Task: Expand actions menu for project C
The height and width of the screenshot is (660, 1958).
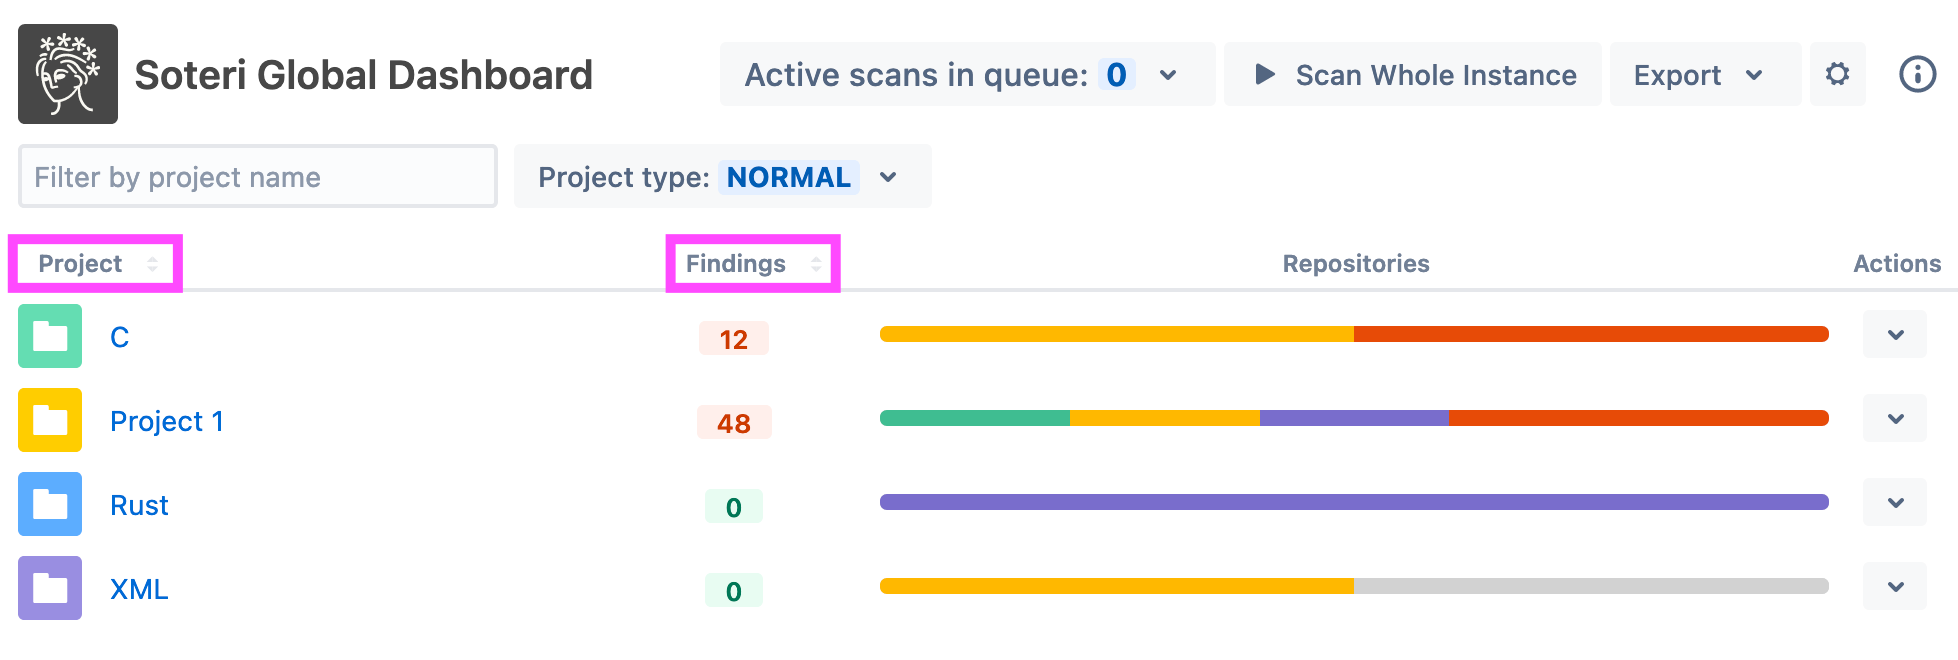Action: coord(1895,335)
